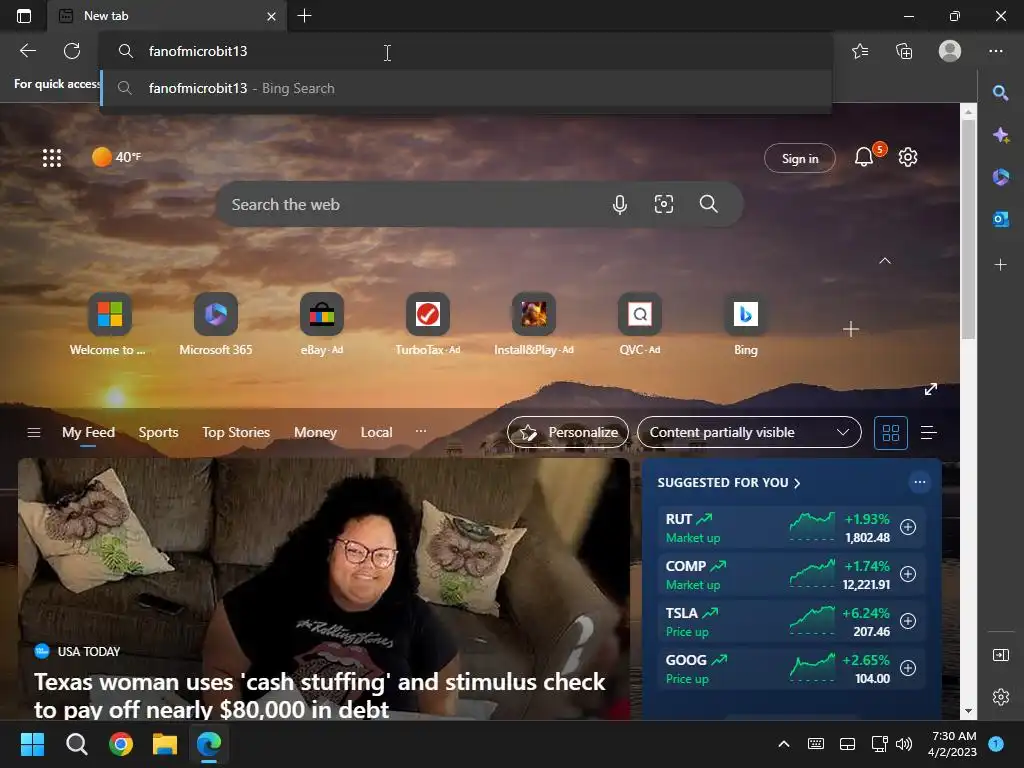Add TSLA to watchlist
The image size is (1024, 768).
pos(908,621)
